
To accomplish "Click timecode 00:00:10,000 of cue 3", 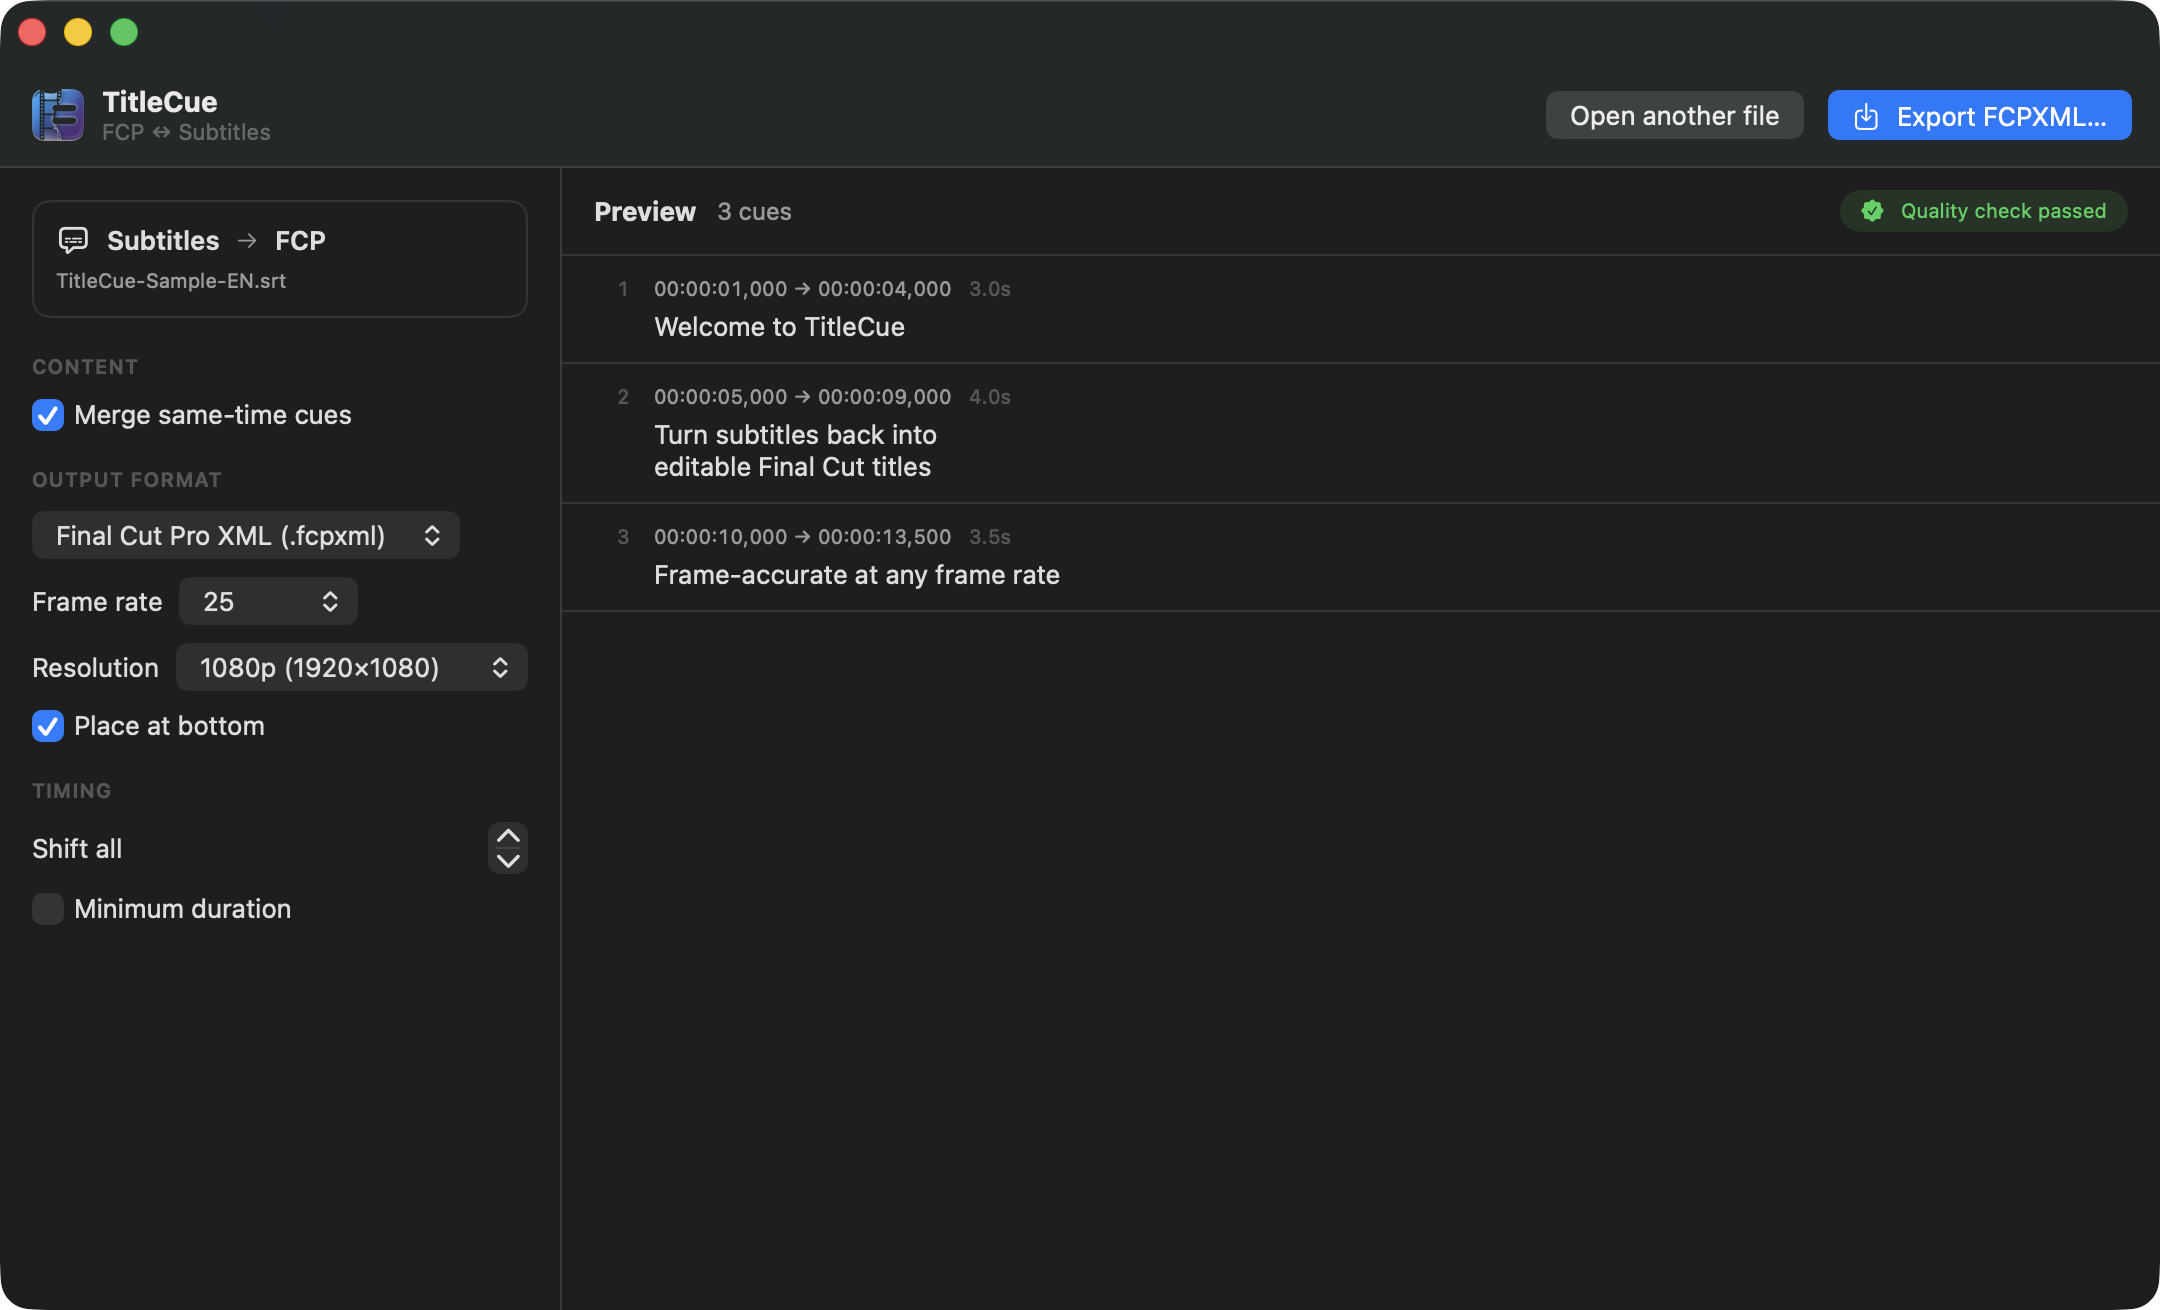I will [721, 537].
